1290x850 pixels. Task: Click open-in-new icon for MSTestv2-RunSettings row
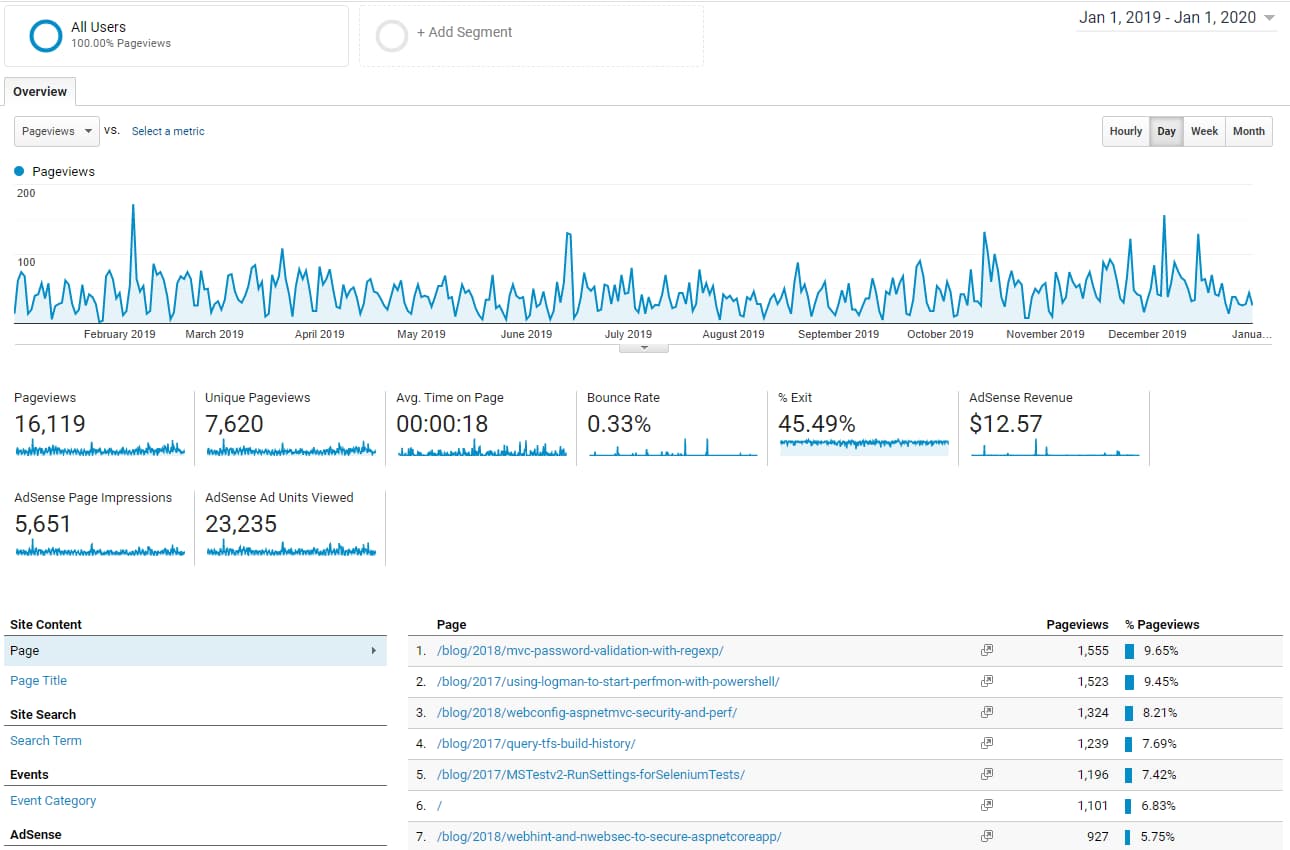987,774
